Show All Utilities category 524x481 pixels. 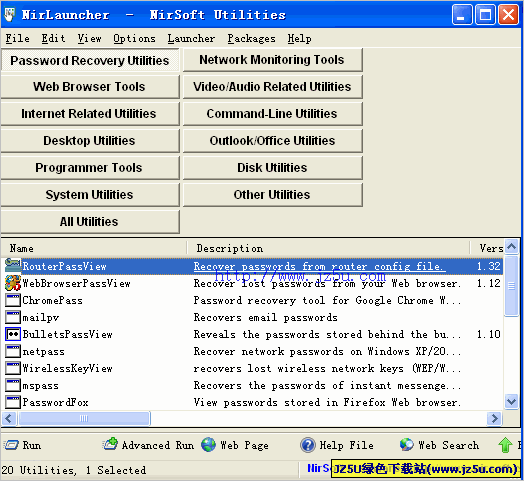click(x=90, y=222)
